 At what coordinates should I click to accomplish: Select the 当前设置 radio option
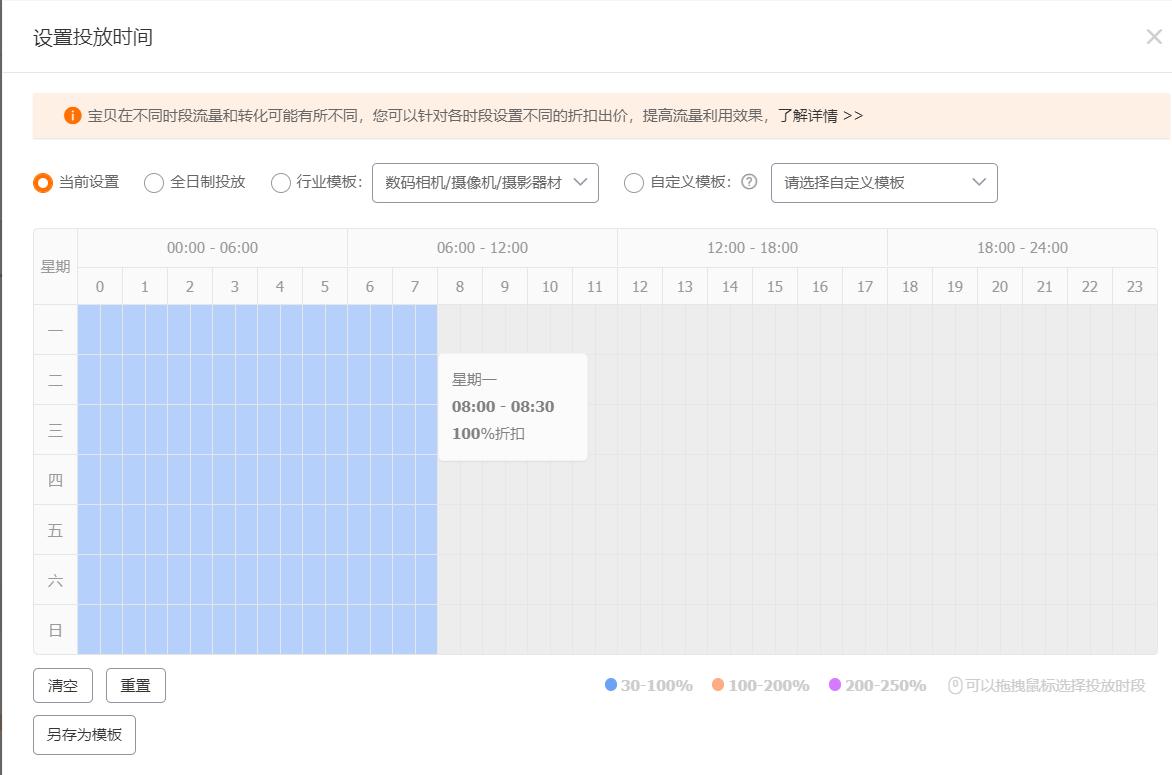(42, 183)
